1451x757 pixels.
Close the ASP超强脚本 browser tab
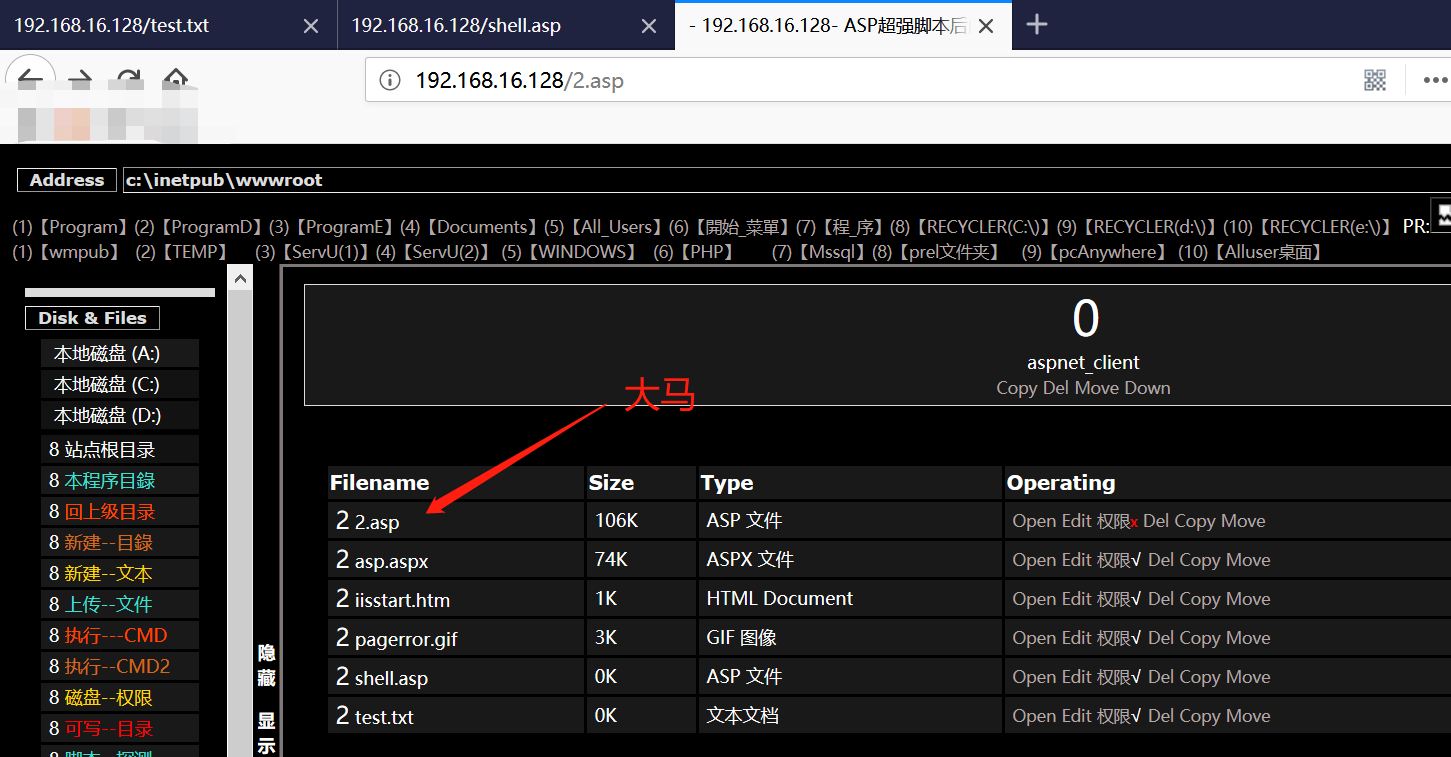coord(986,26)
